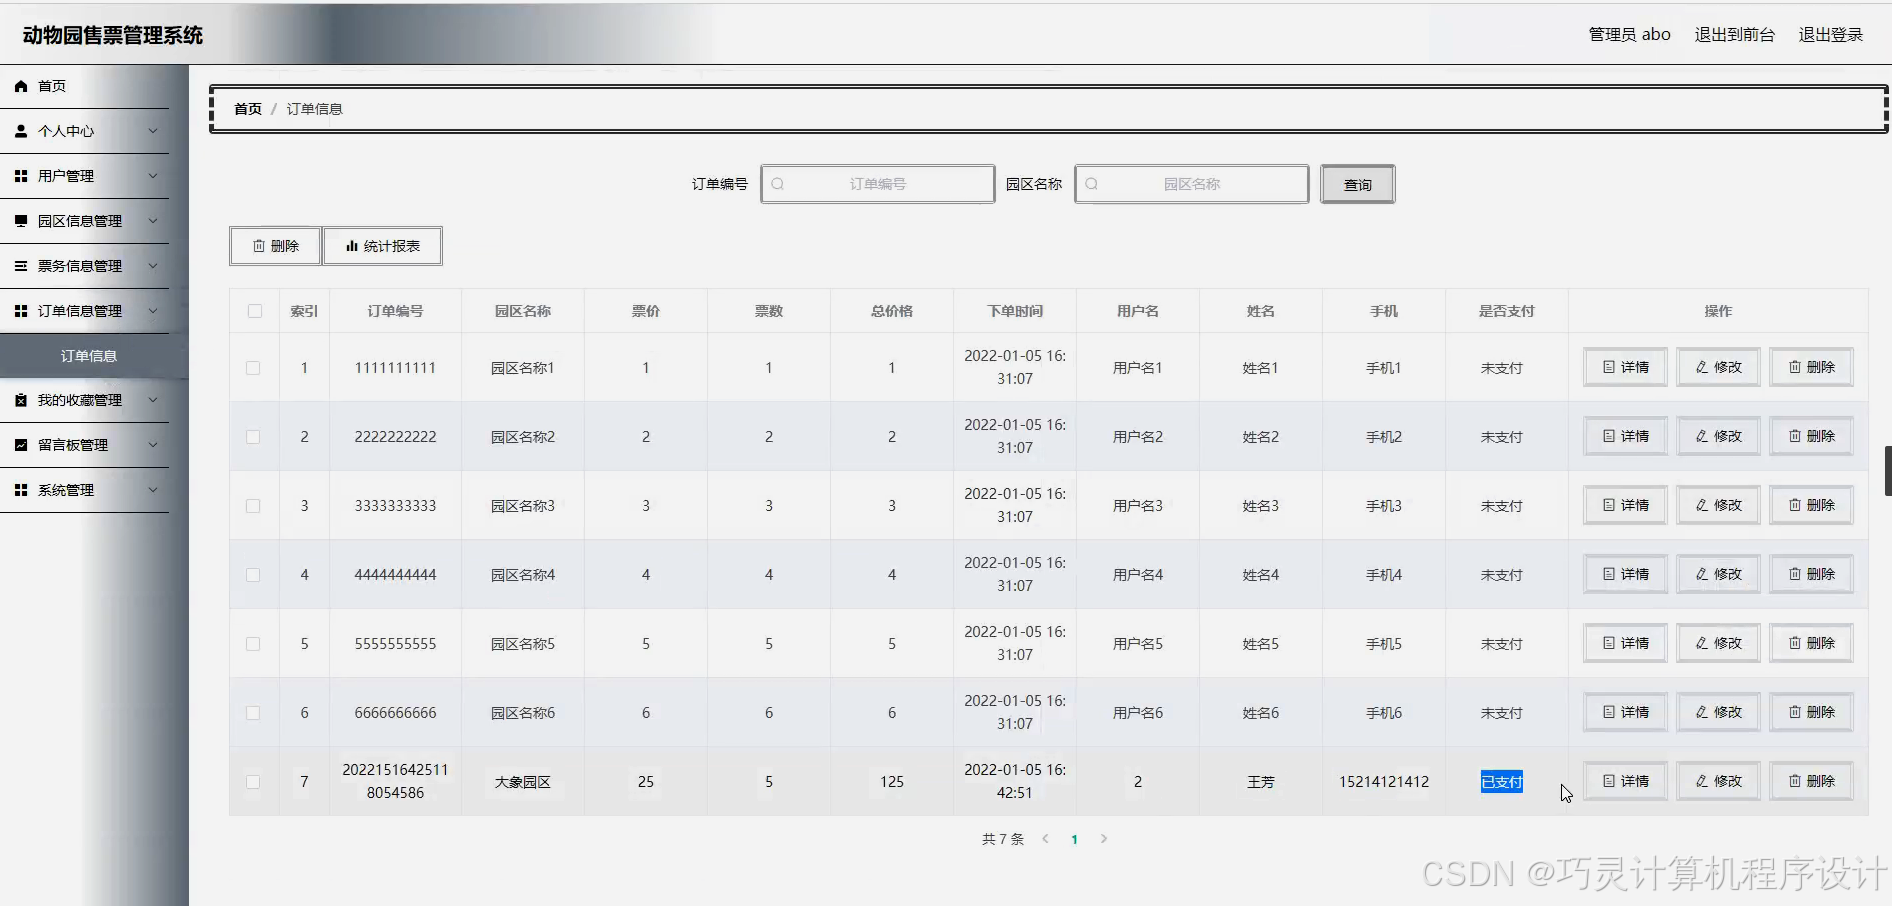Viewport: 1892px width, 906px height.
Task: Tick the checkbox for 园区名称6 row
Action: tap(253, 713)
